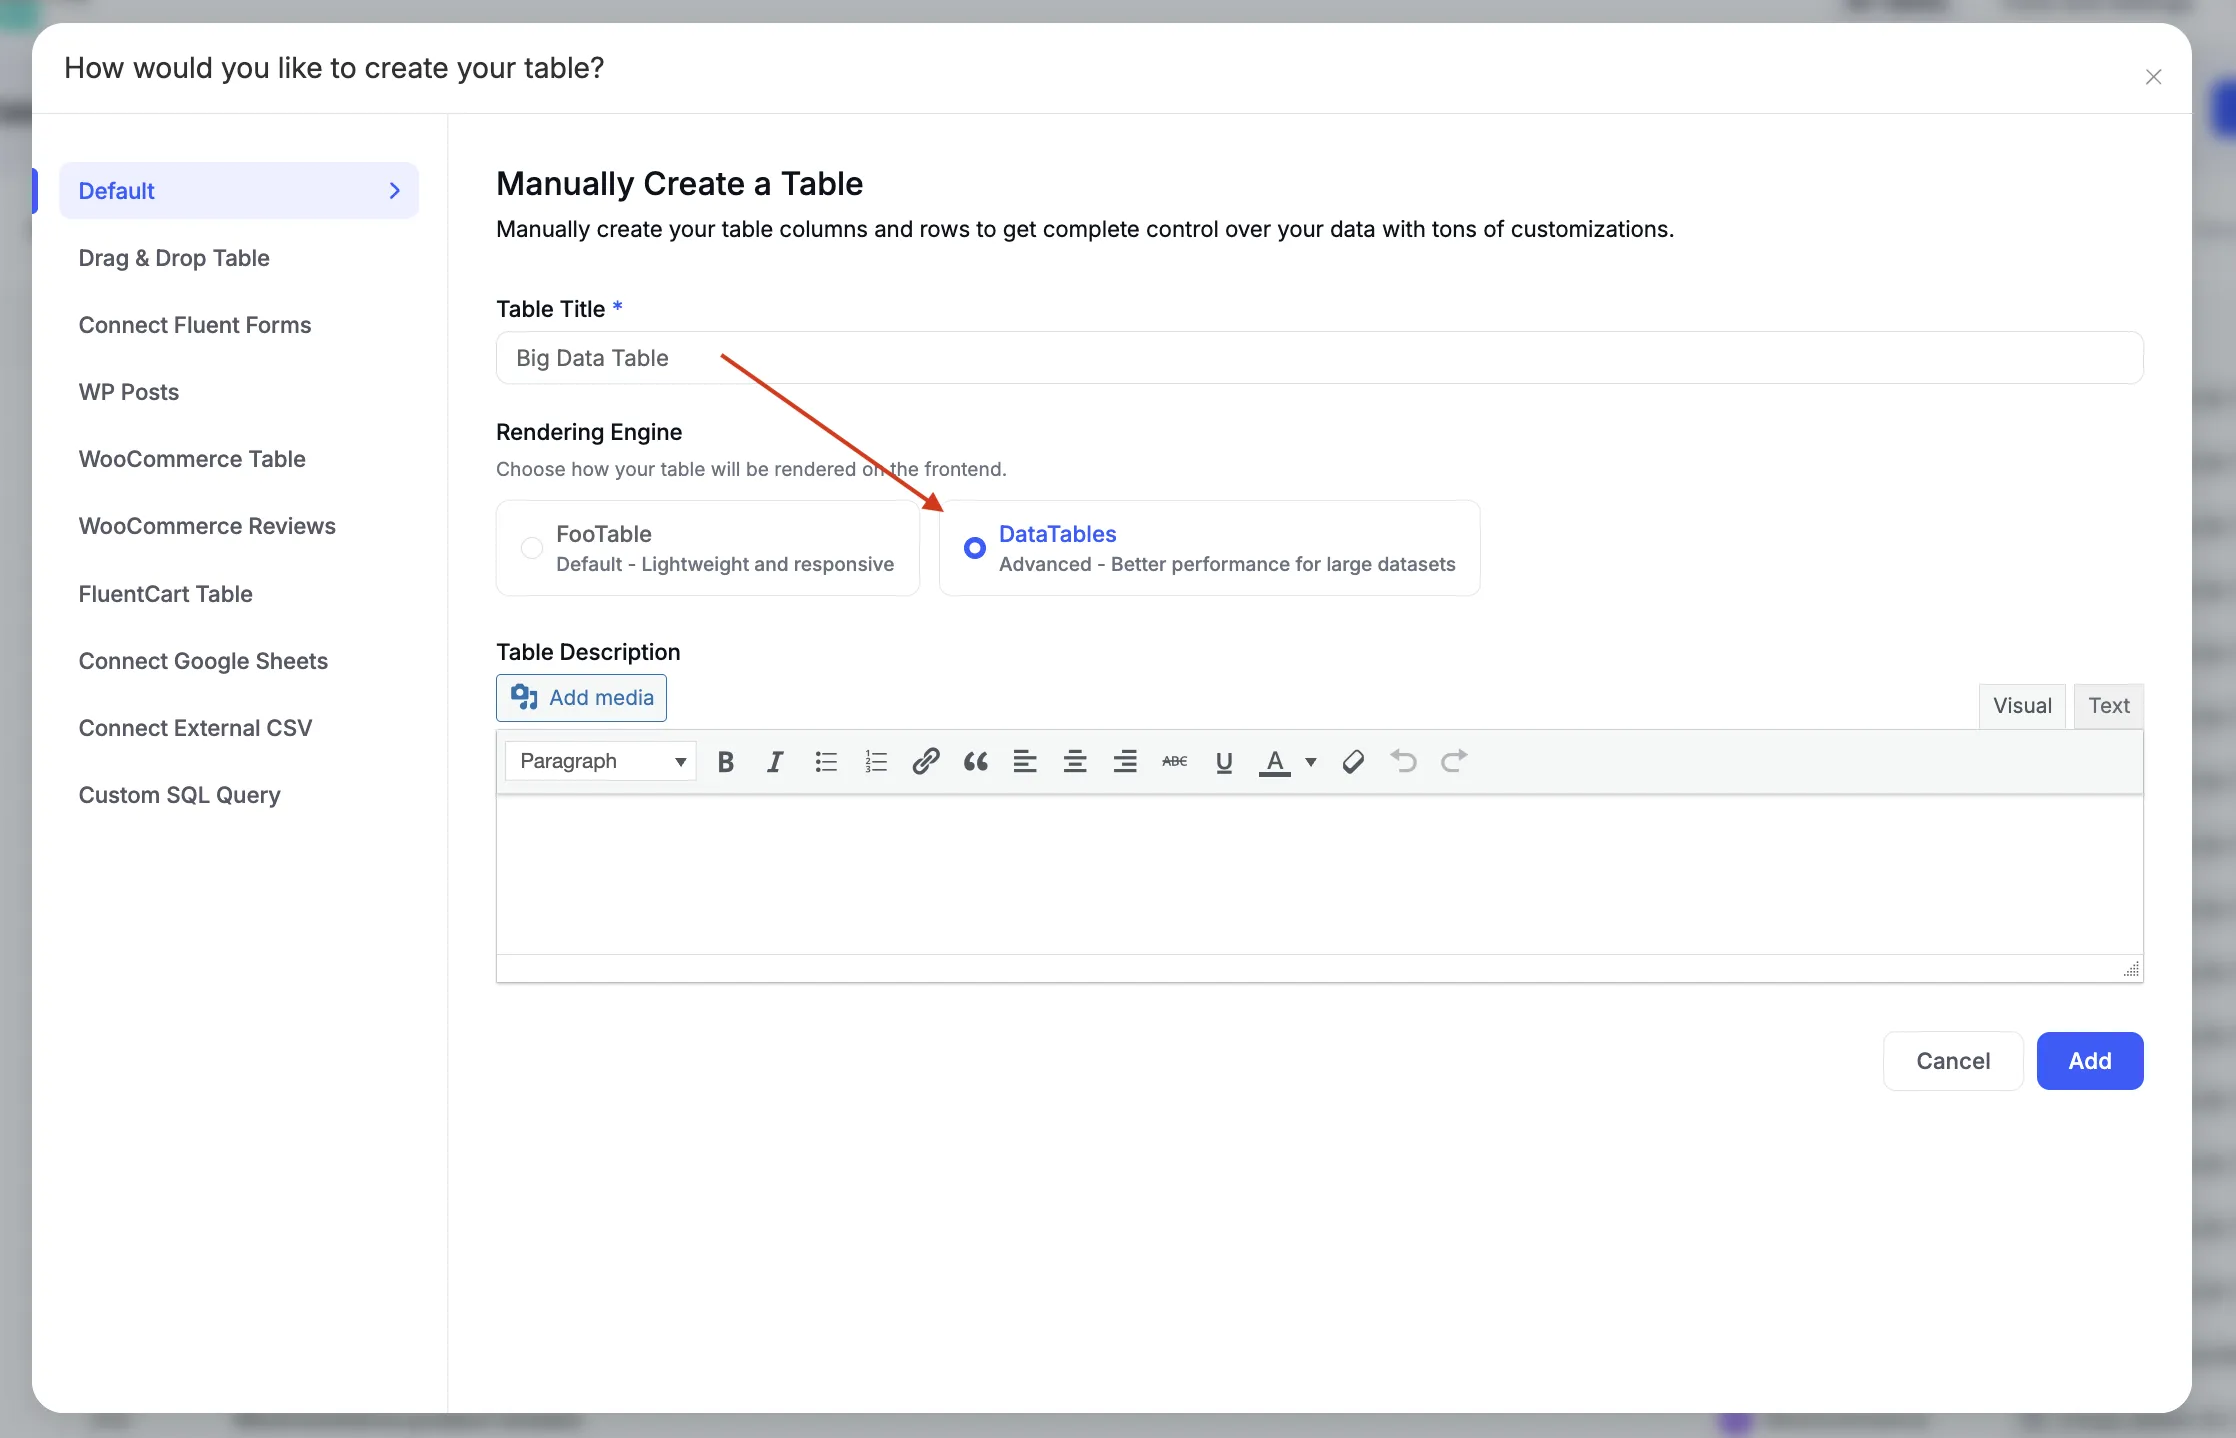Undo the last editor action

pyautogui.click(x=1403, y=762)
